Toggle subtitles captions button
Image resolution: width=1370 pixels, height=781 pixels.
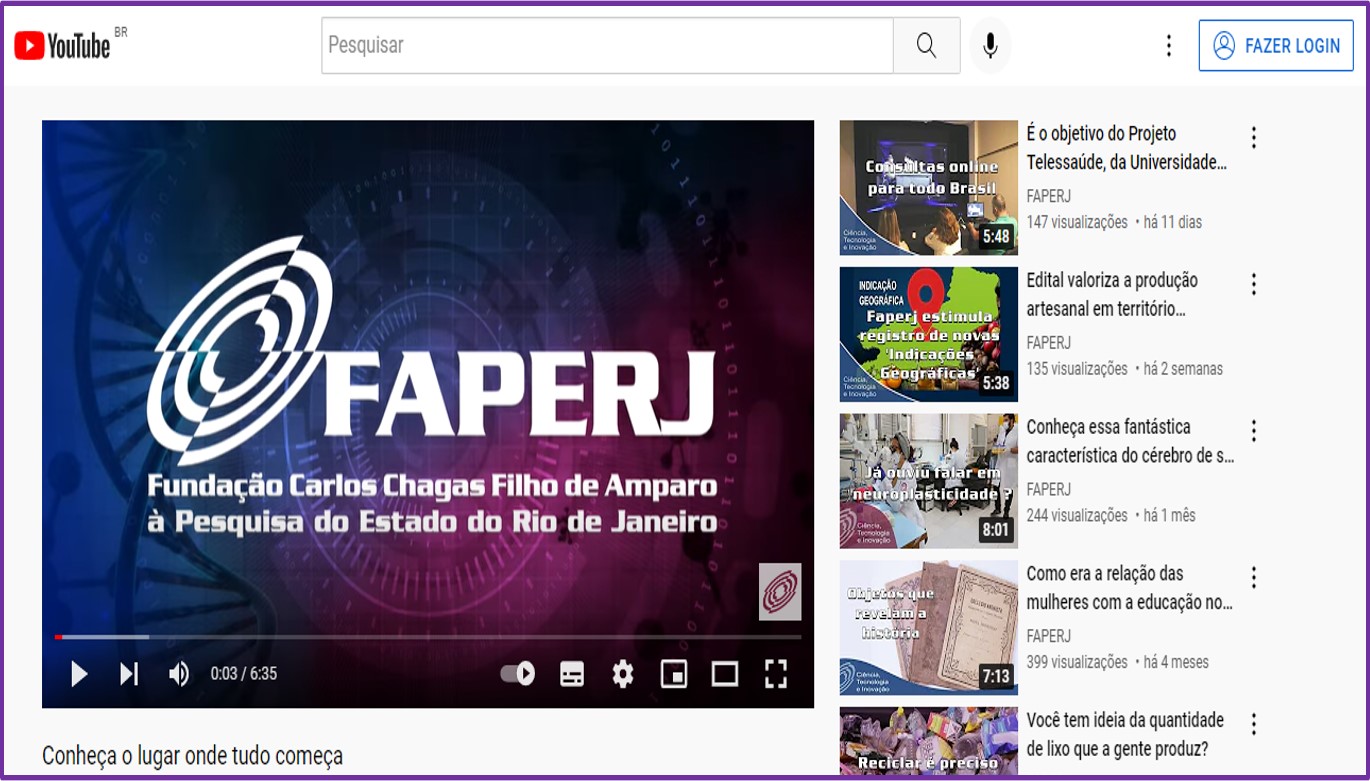pos(572,674)
